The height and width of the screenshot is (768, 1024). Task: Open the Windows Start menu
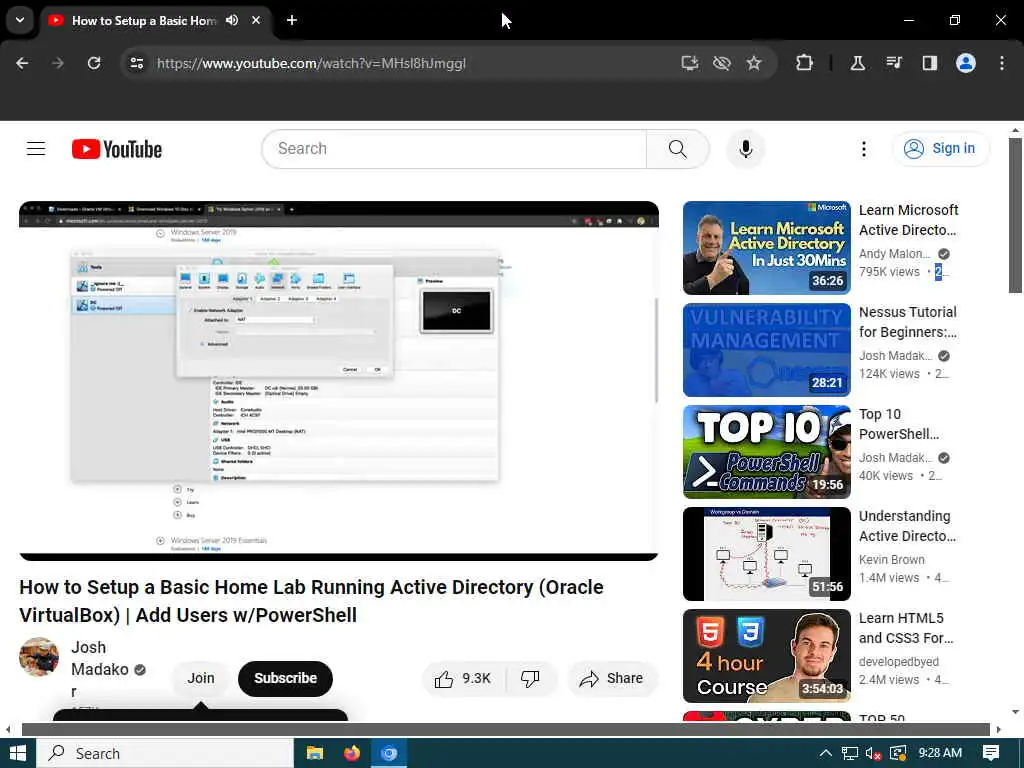[18, 753]
